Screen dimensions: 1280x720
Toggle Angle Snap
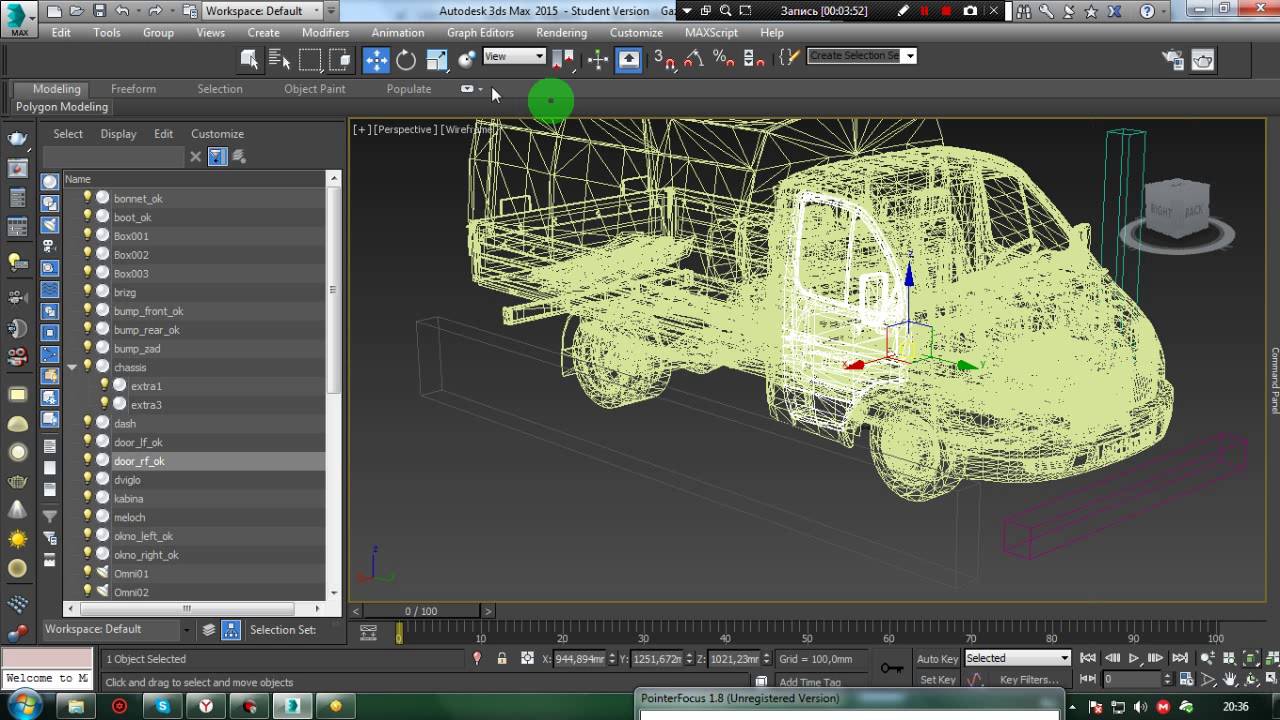pos(694,60)
